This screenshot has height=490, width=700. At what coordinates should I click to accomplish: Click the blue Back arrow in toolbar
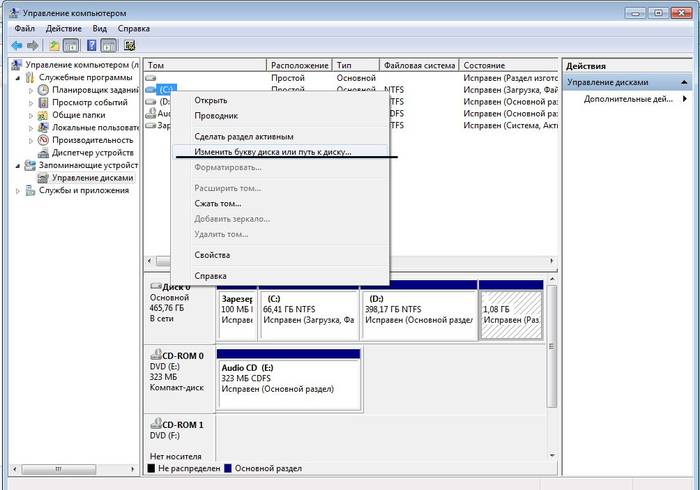point(17,46)
